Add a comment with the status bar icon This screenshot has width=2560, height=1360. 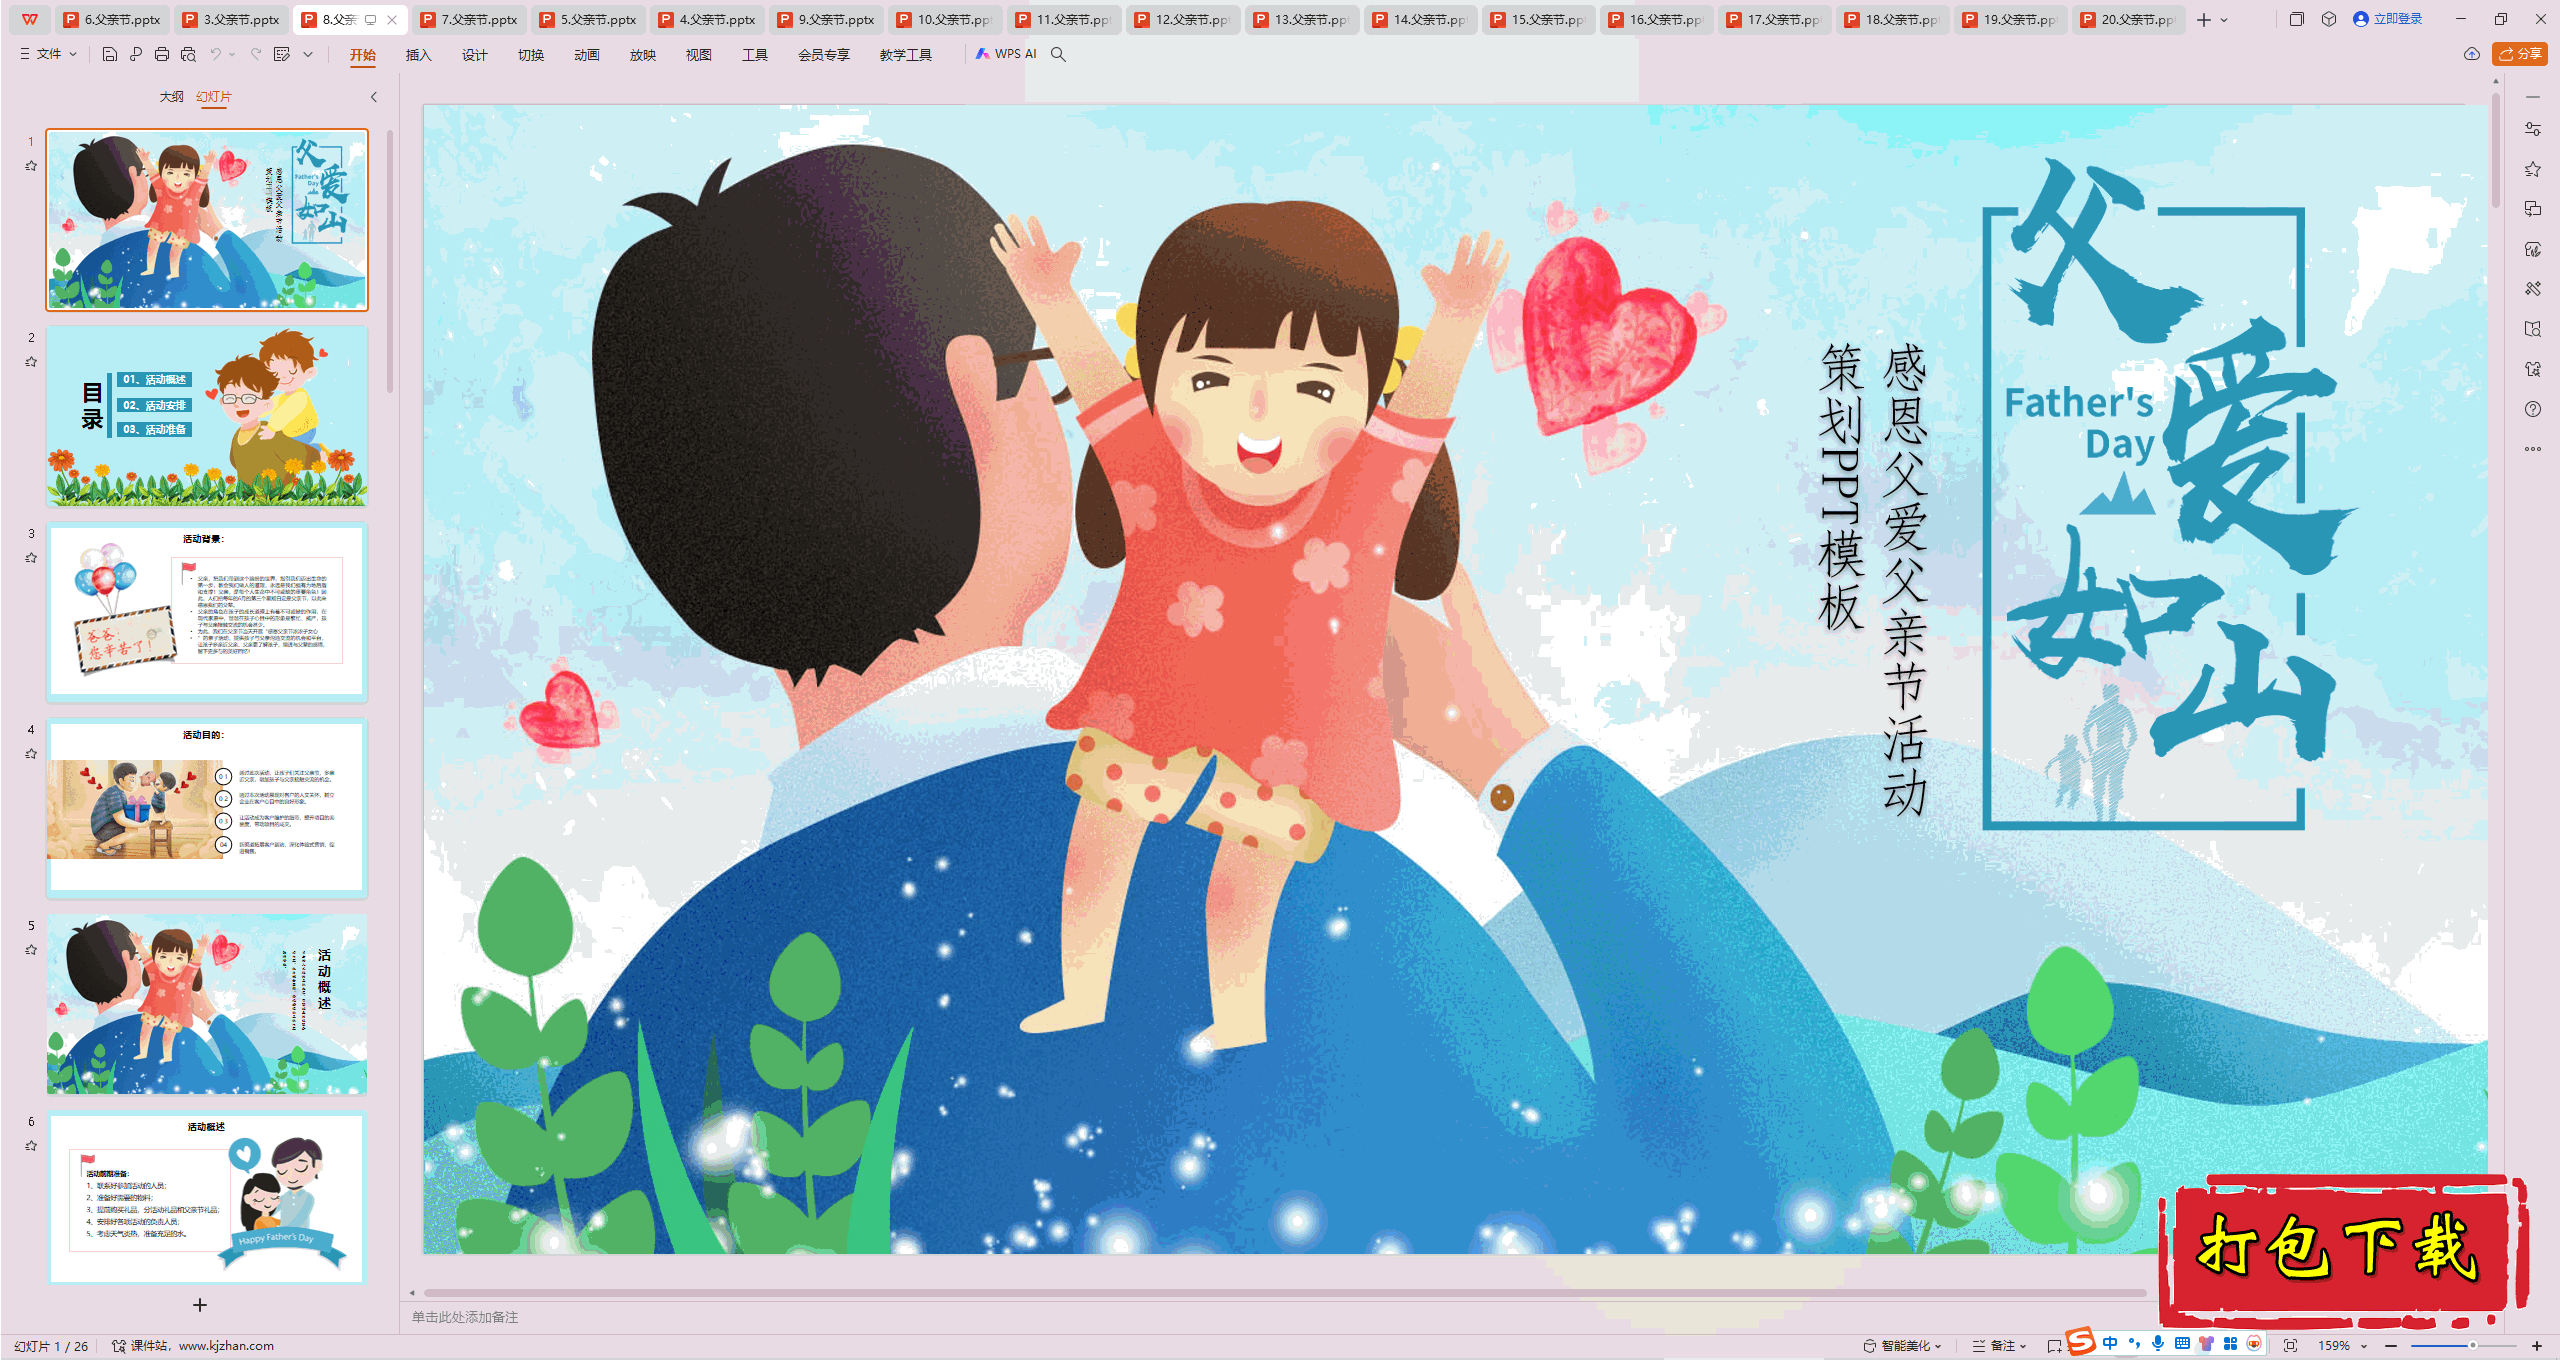[2054, 1346]
